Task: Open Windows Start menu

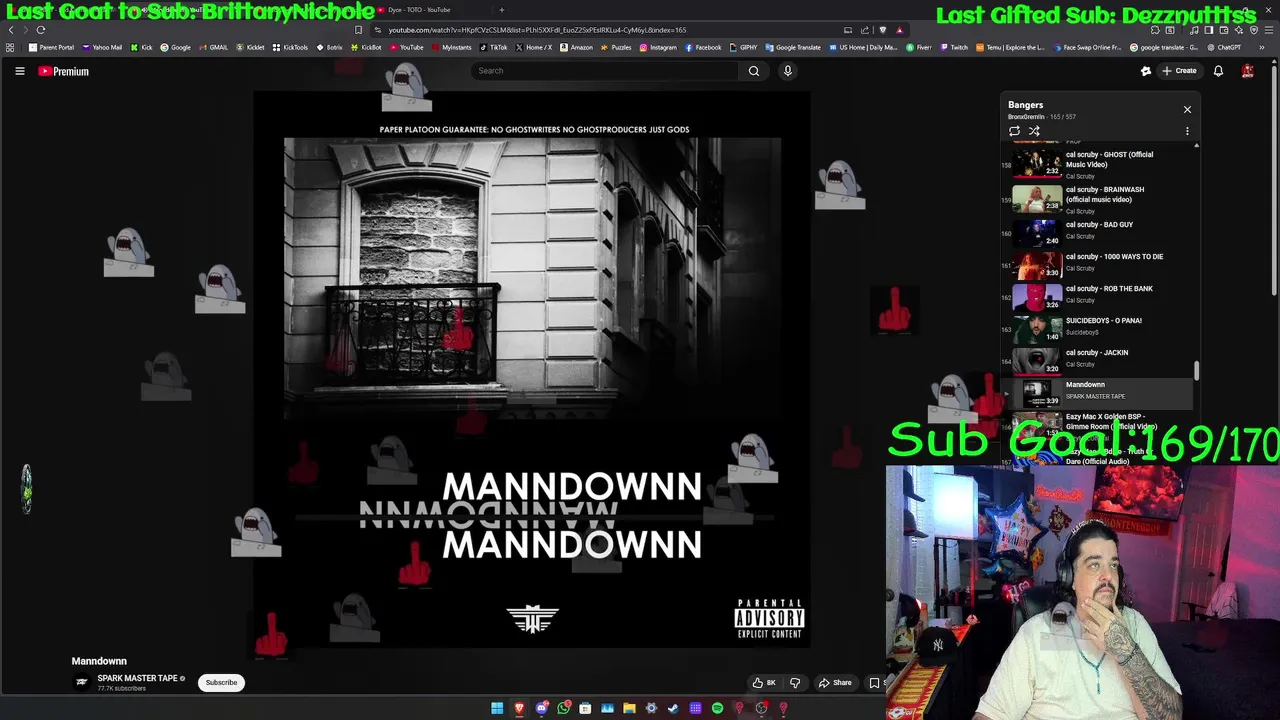Action: click(497, 709)
